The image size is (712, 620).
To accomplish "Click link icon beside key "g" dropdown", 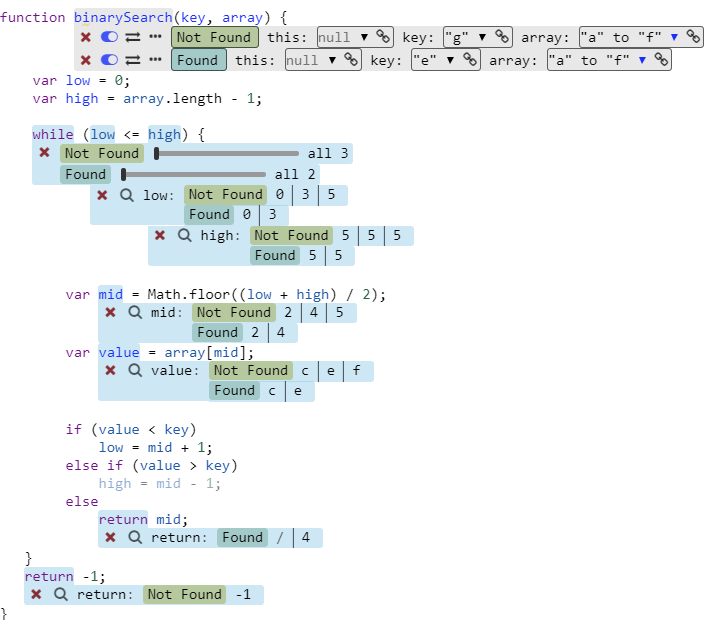I will (x=501, y=37).
